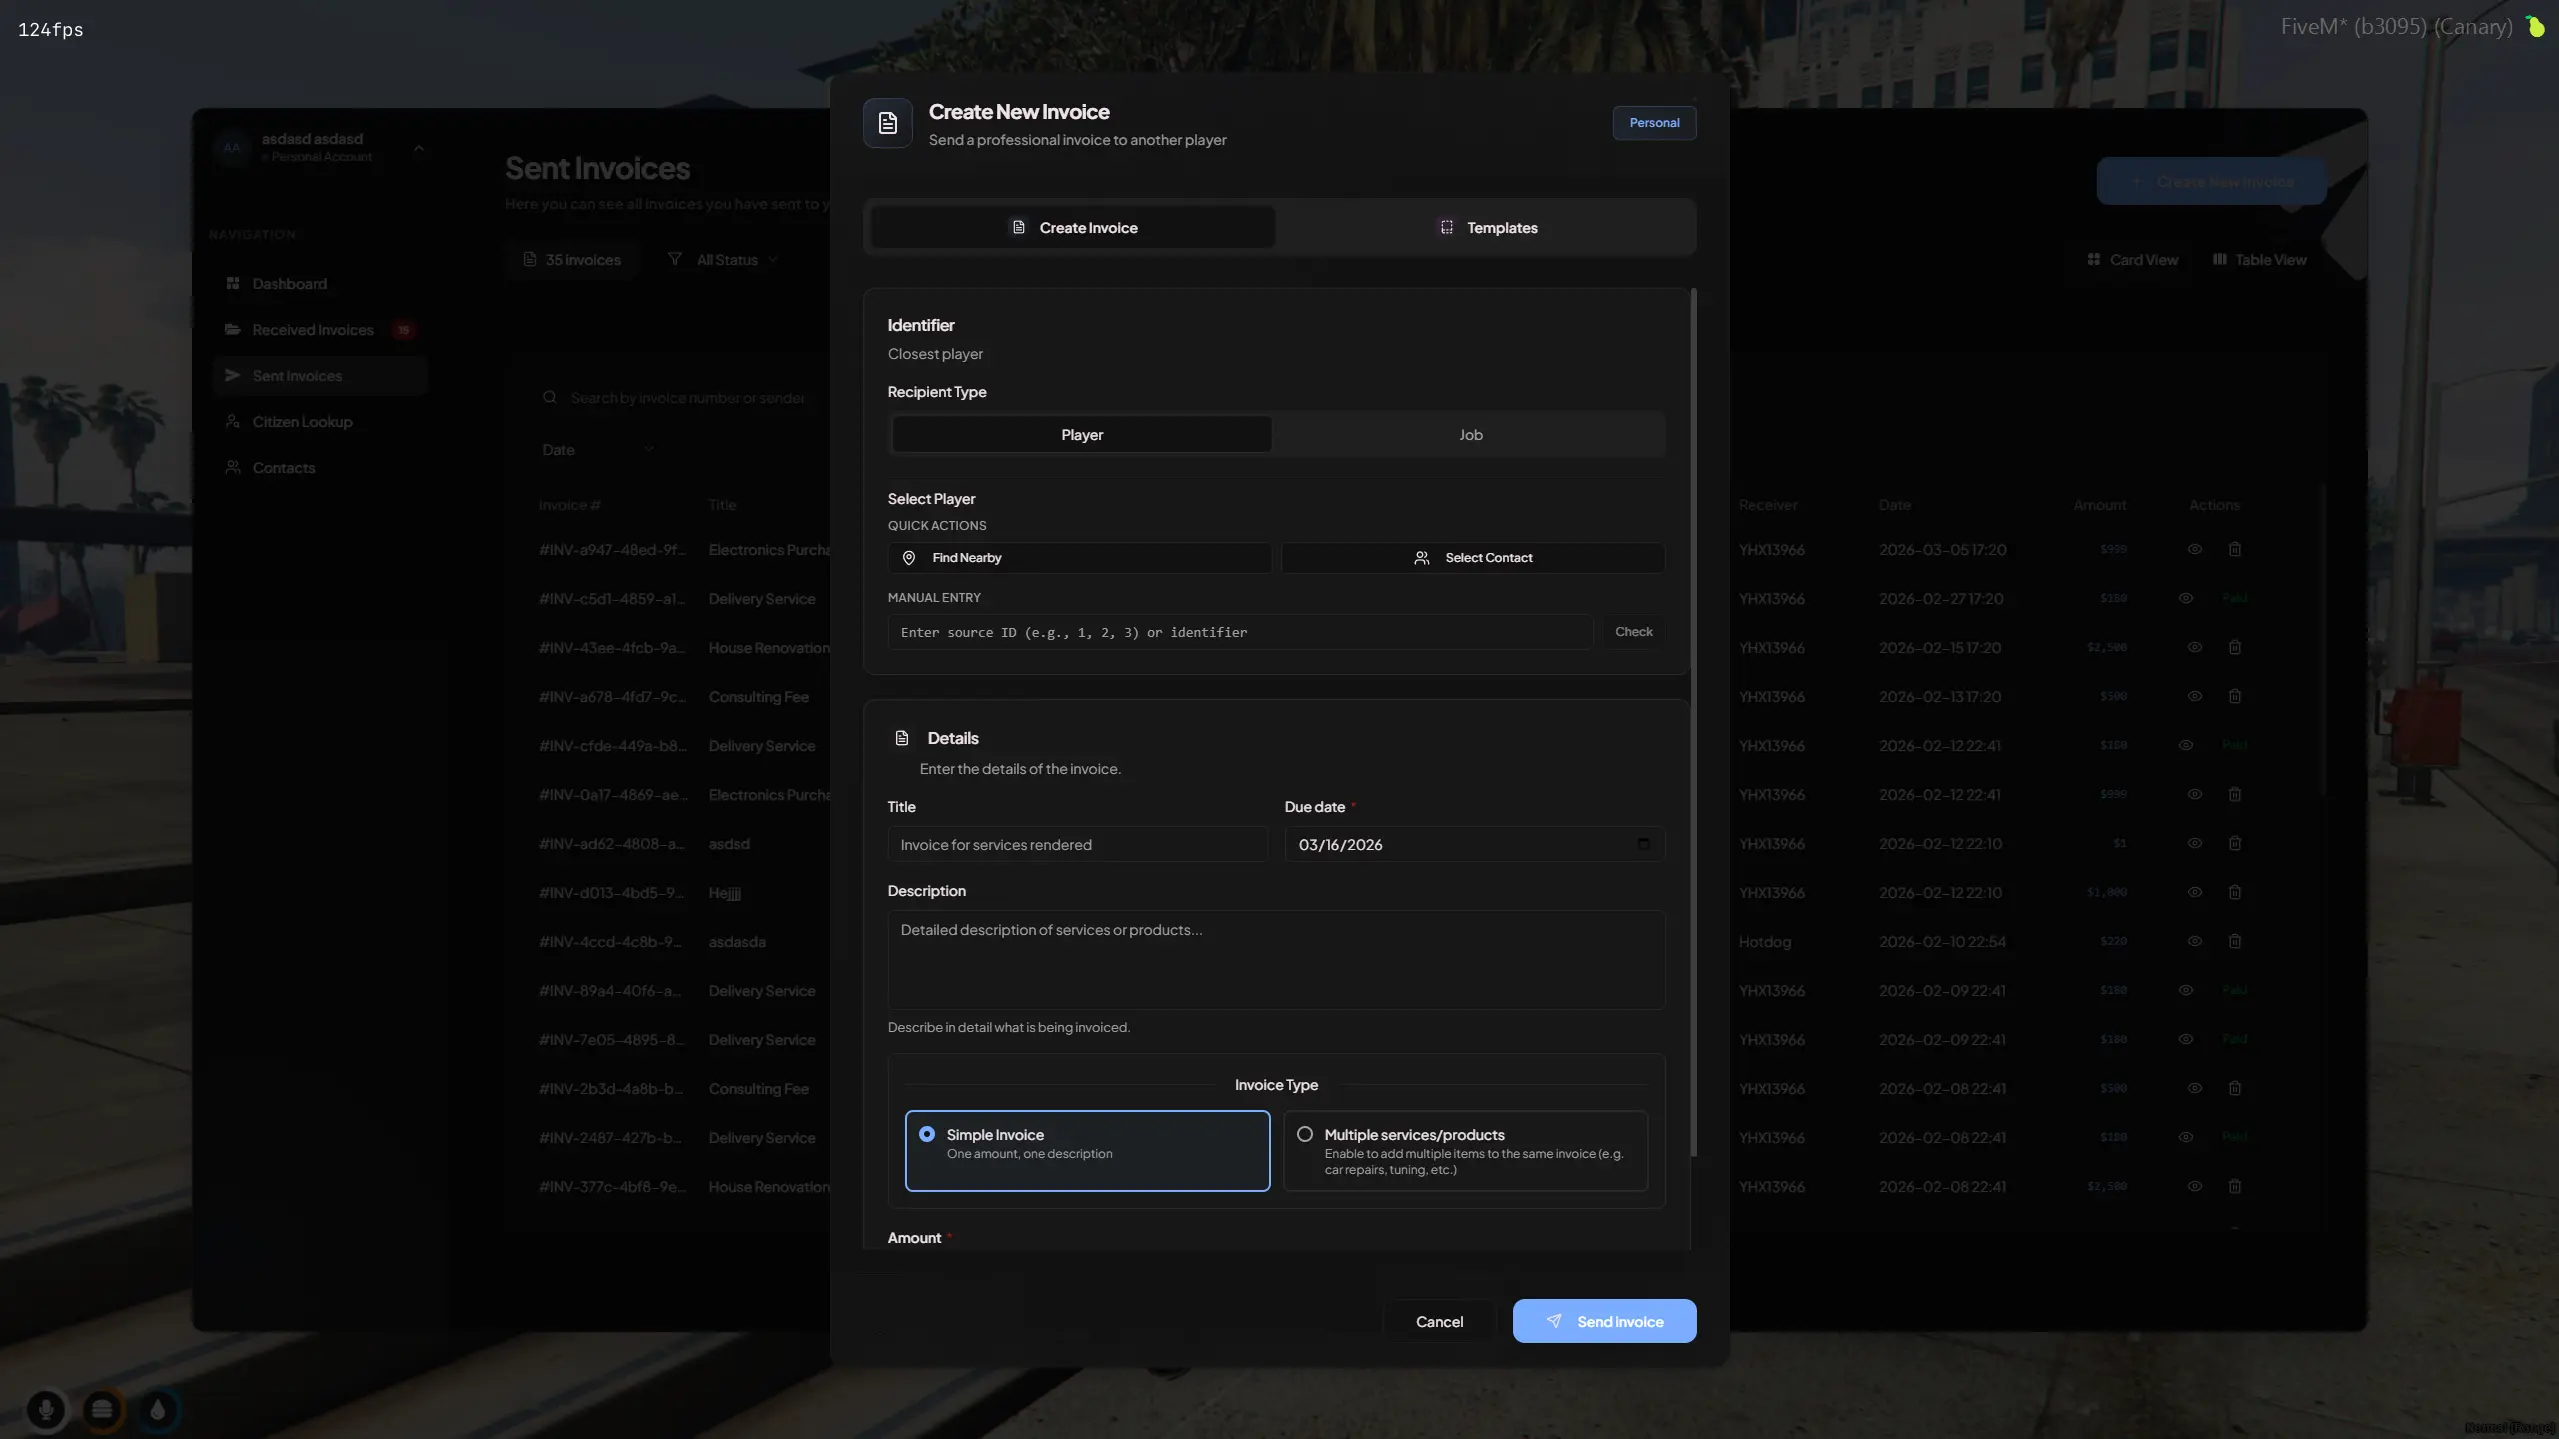
Task: Switch to Table View
Action: point(2258,259)
